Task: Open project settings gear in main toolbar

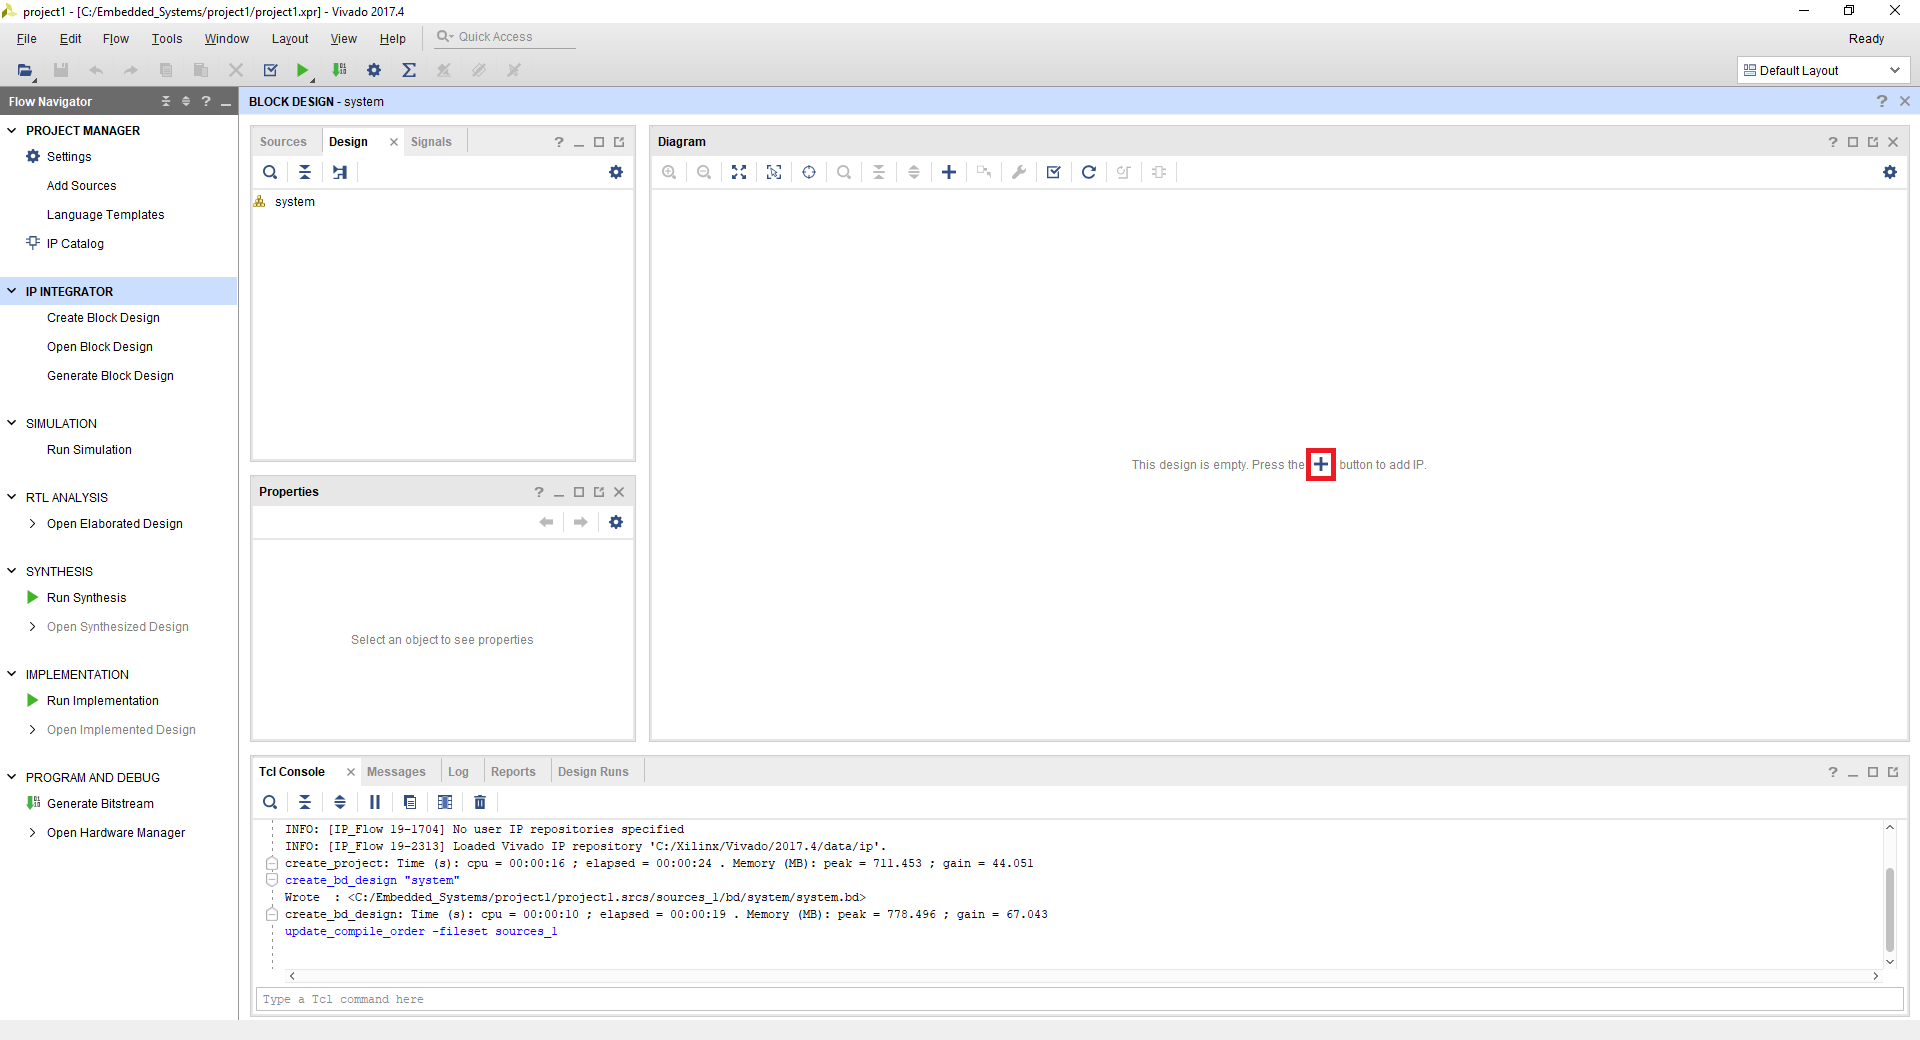Action: 374,70
